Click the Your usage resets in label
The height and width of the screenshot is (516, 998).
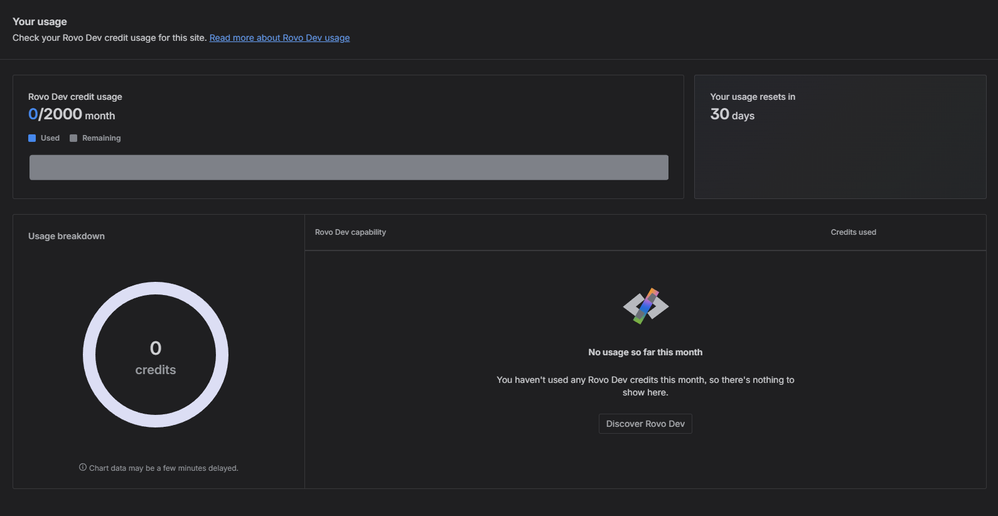pyautogui.click(x=752, y=97)
